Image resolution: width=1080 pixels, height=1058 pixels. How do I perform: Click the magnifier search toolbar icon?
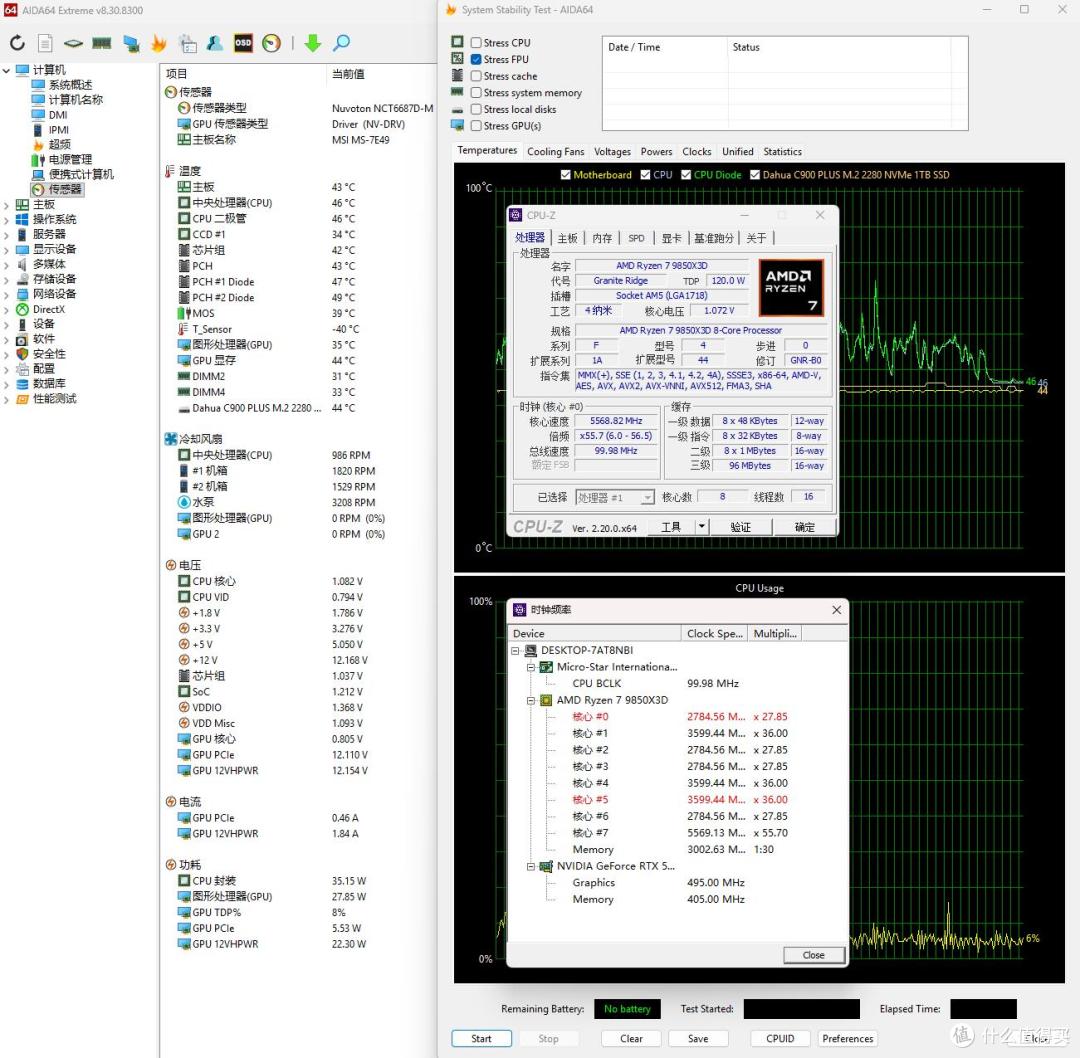point(342,43)
